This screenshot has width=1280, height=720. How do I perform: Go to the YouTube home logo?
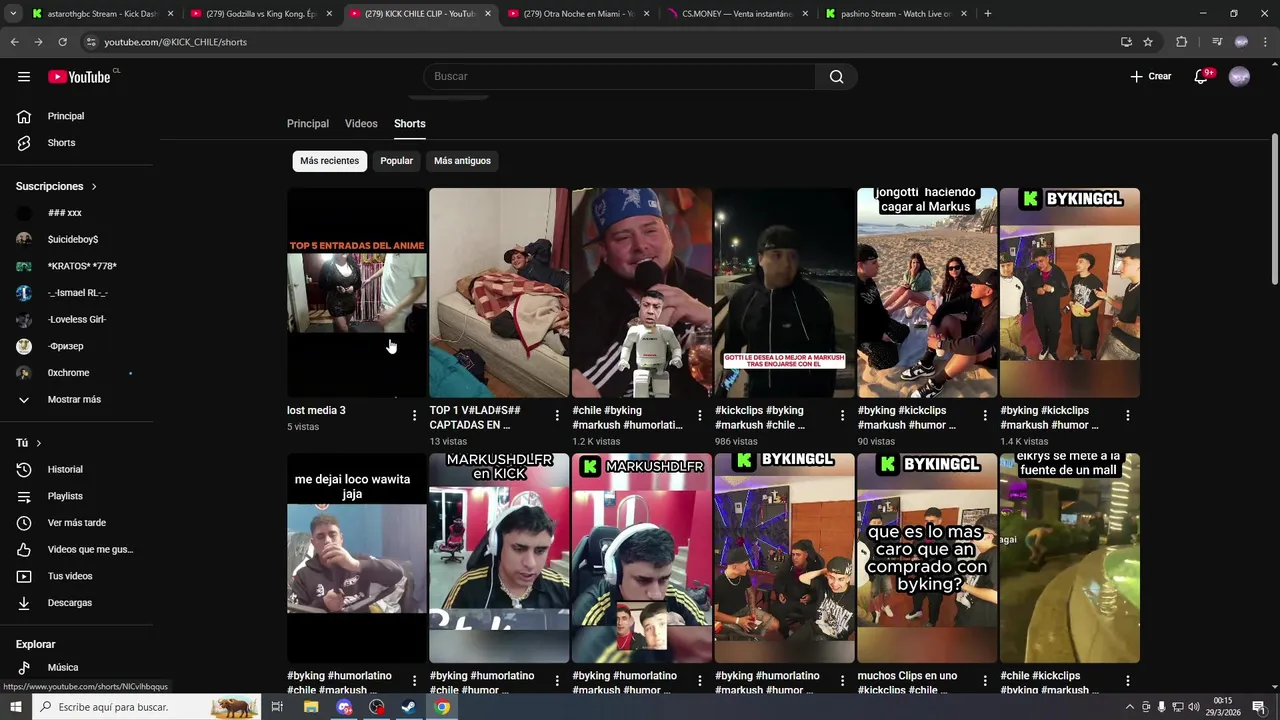coord(79,77)
